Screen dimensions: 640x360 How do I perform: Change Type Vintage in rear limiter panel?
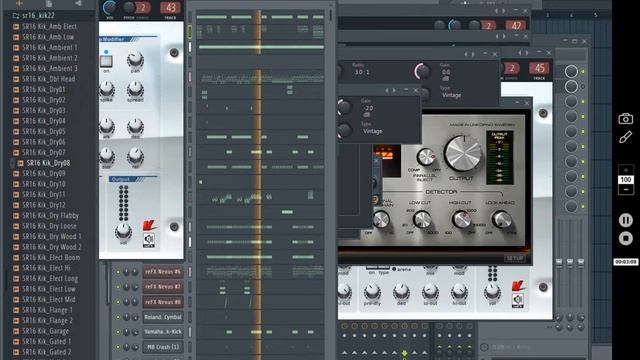click(451, 95)
